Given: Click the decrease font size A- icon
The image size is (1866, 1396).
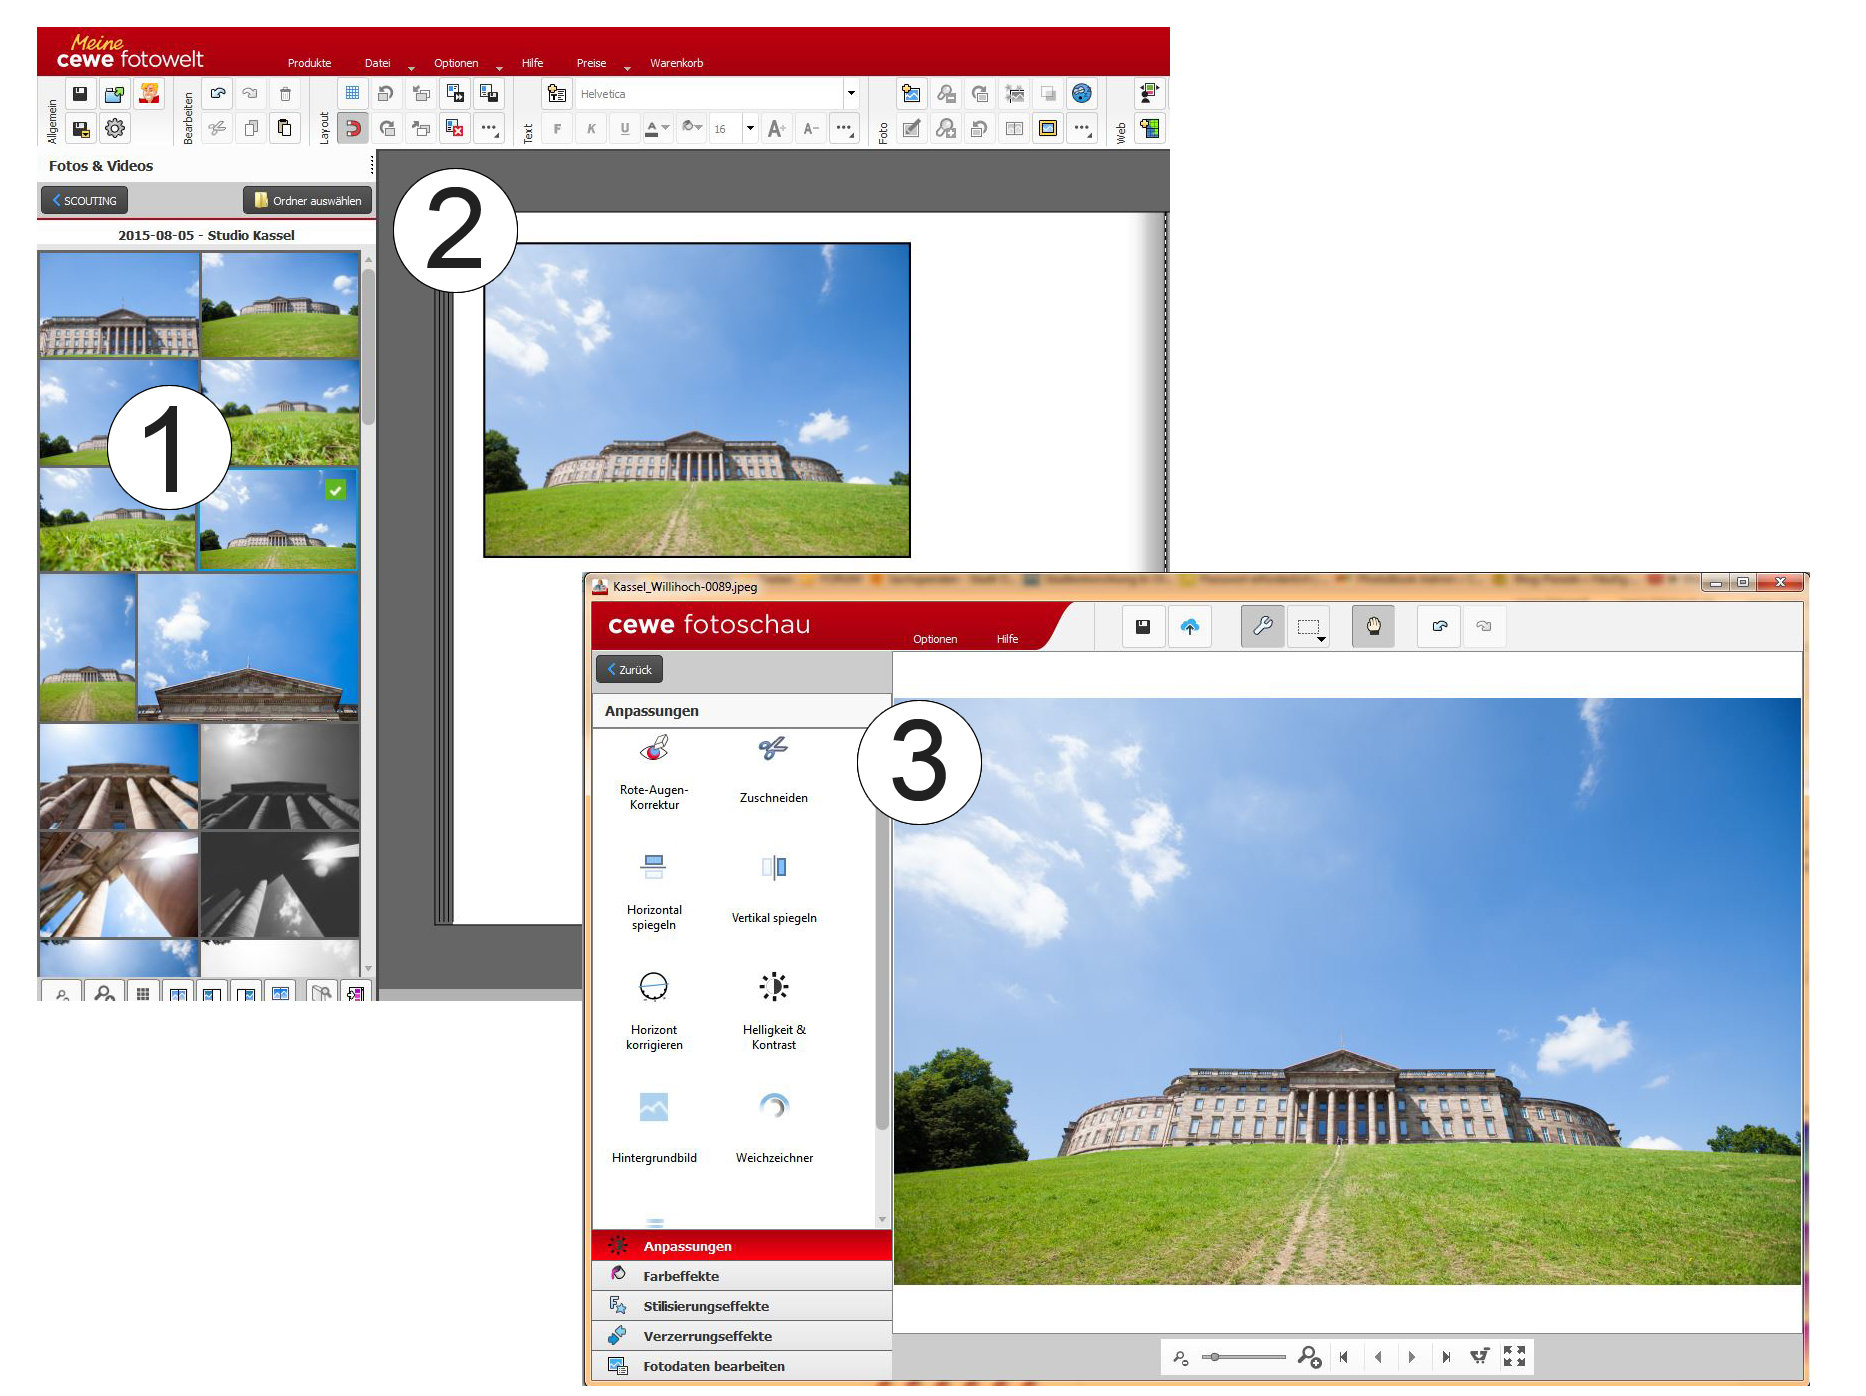Looking at the screenshot, I should pos(811,128).
